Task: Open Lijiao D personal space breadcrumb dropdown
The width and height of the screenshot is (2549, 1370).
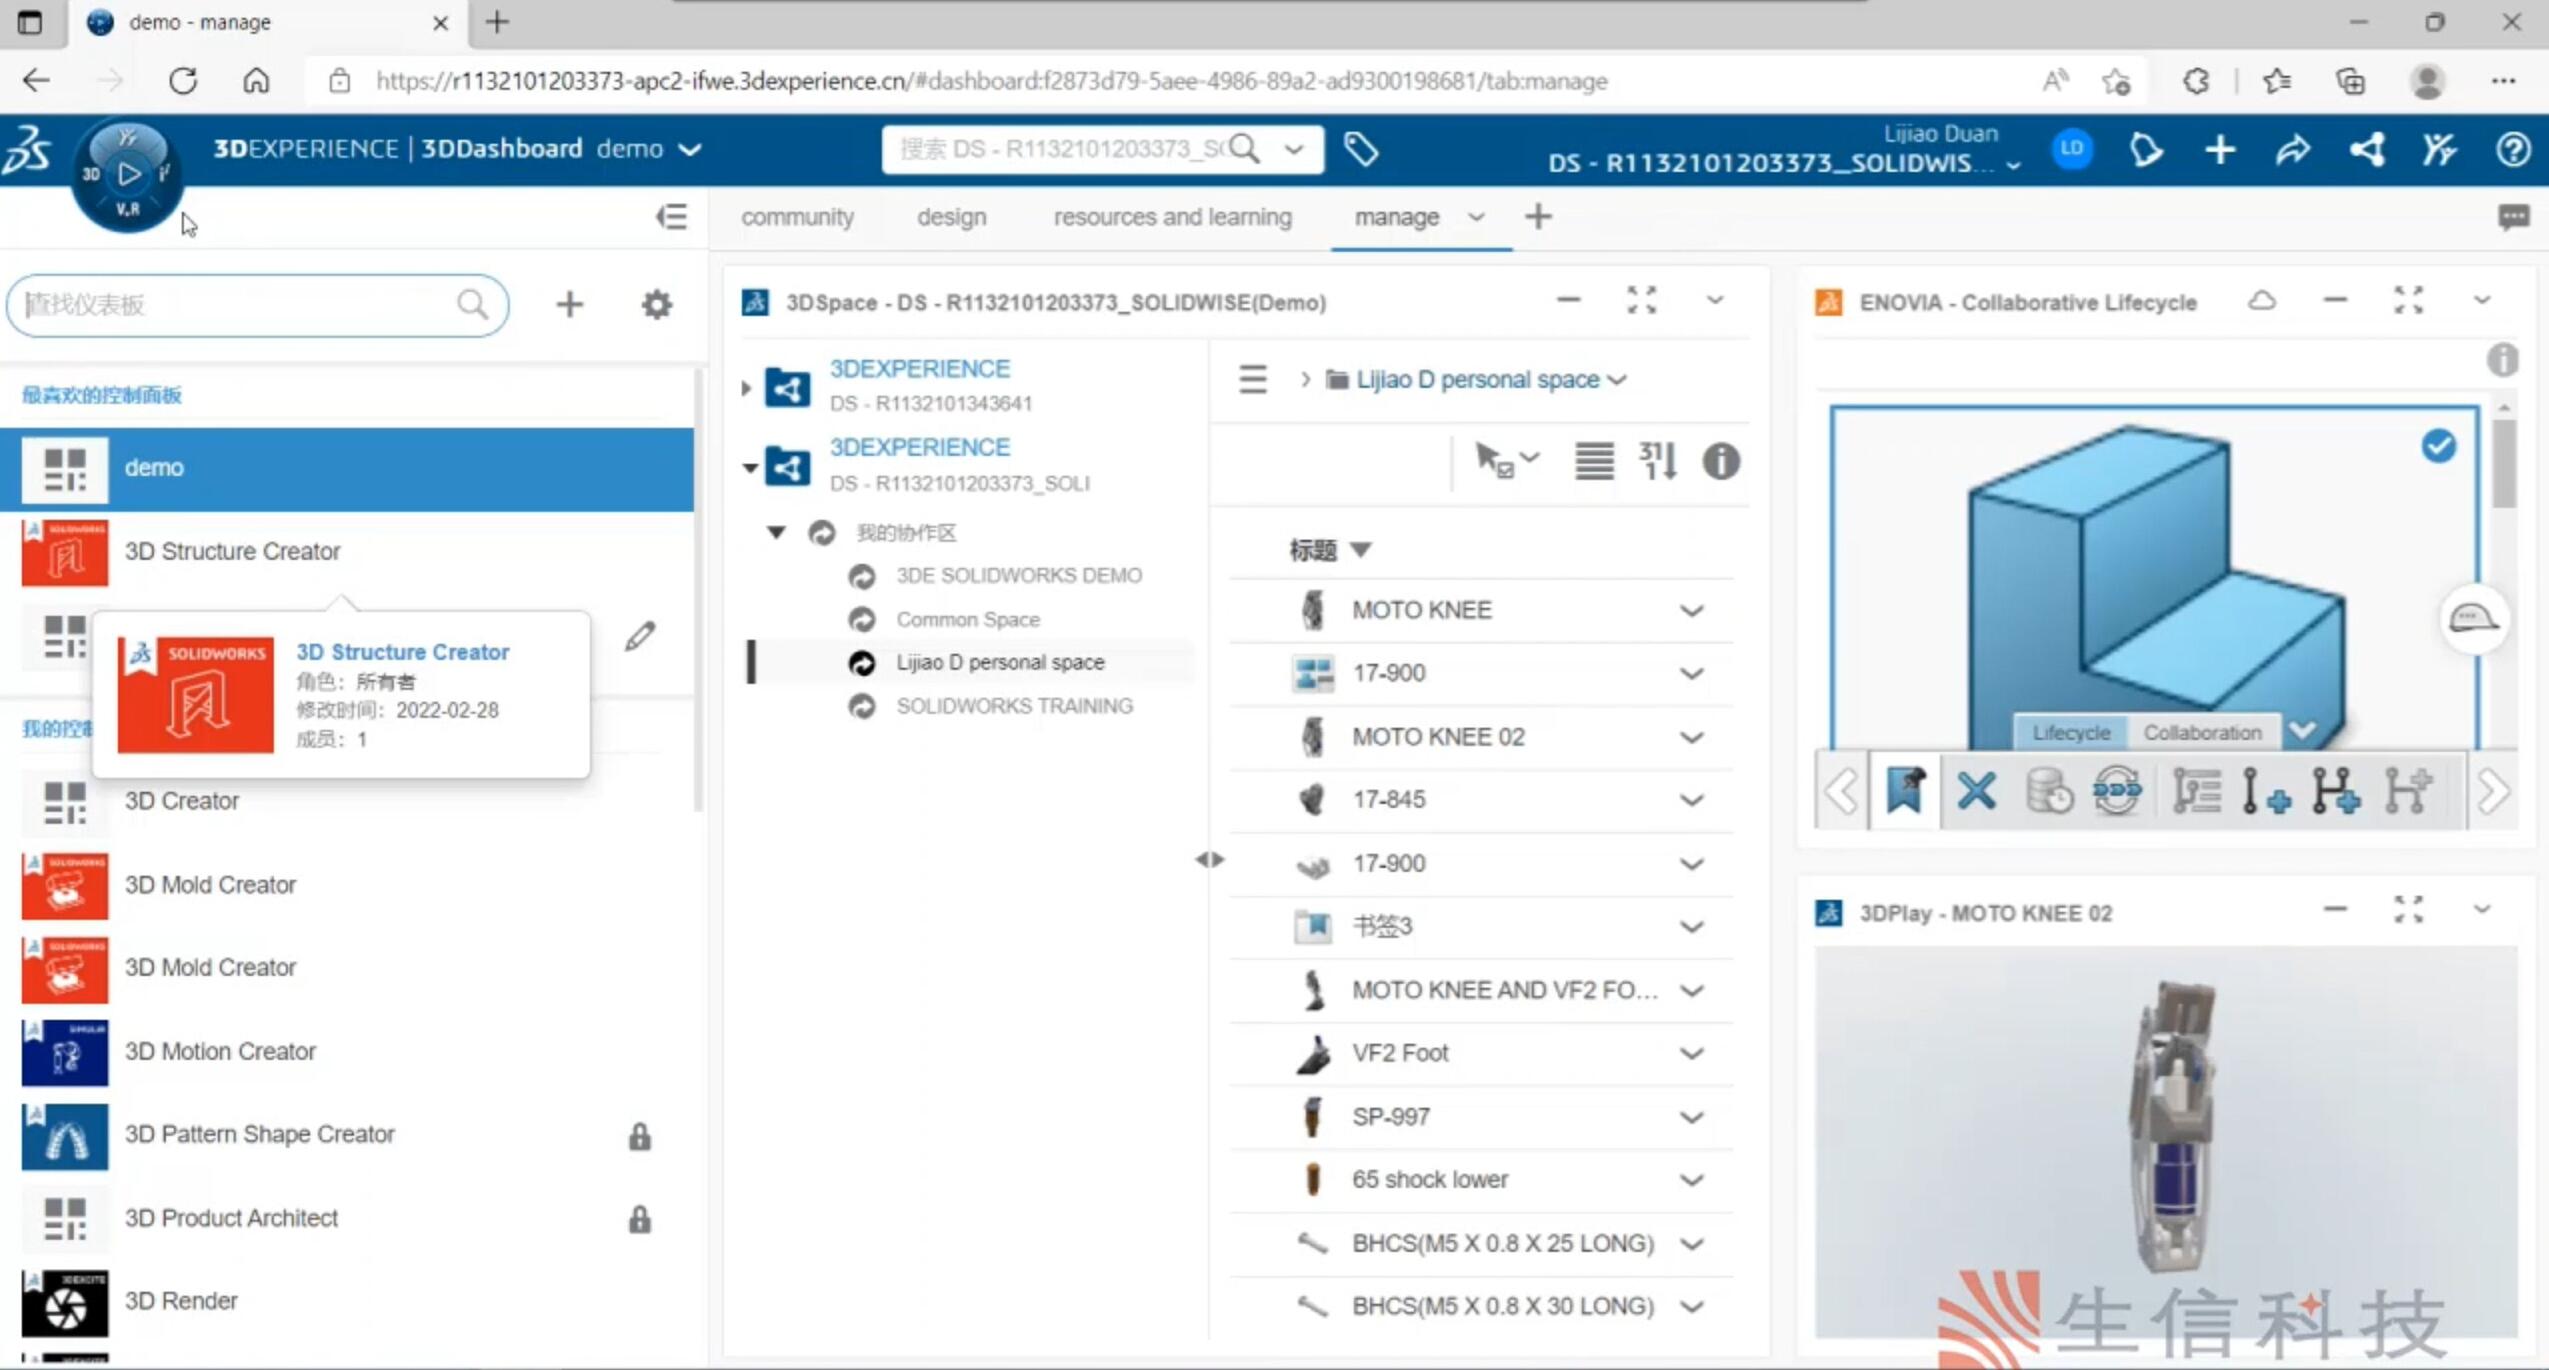Action: click(x=1617, y=379)
